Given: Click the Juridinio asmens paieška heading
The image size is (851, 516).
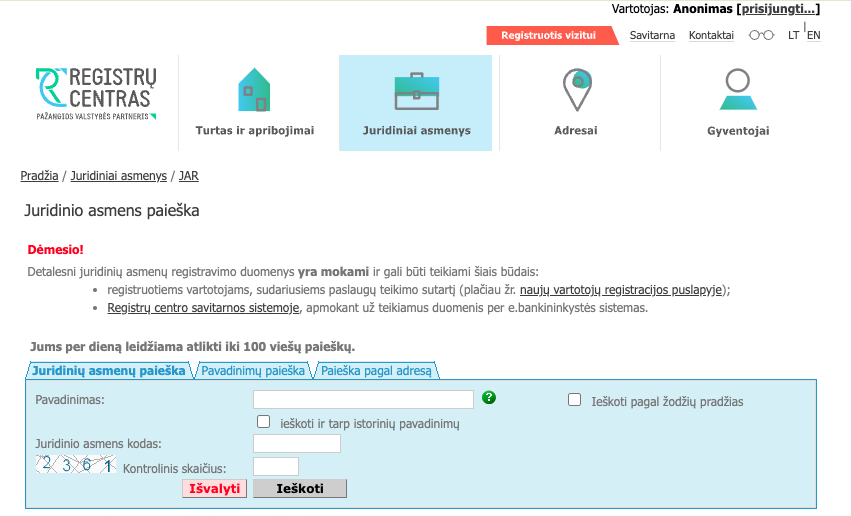Looking at the screenshot, I should point(112,211).
